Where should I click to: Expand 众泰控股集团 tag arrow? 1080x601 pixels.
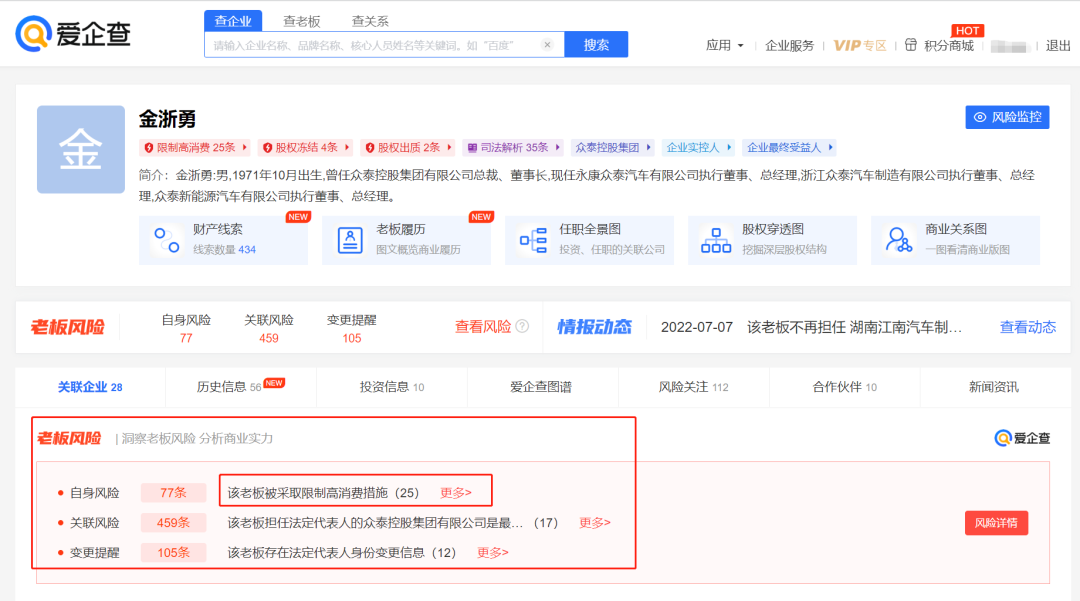pyautogui.click(x=648, y=147)
